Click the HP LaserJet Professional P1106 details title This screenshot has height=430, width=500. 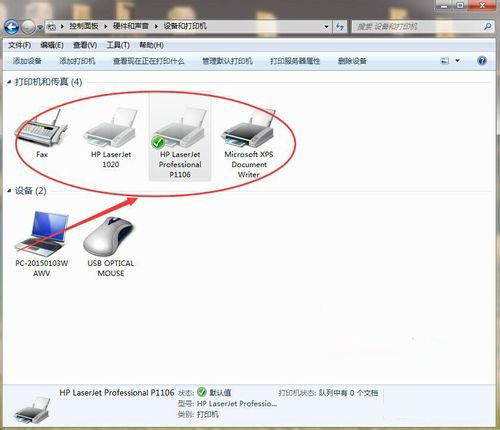click(117, 393)
